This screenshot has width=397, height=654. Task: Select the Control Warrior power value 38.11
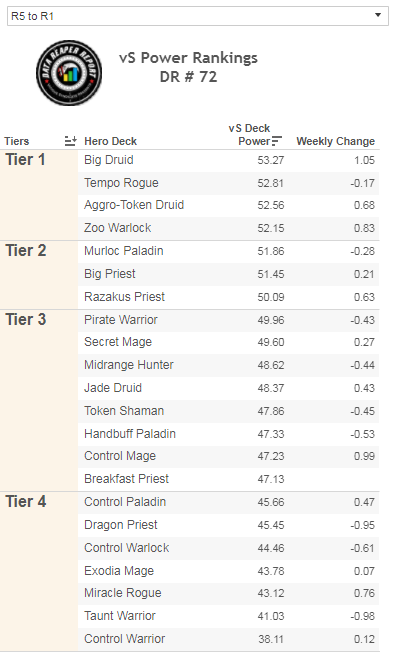pos(271,639)
